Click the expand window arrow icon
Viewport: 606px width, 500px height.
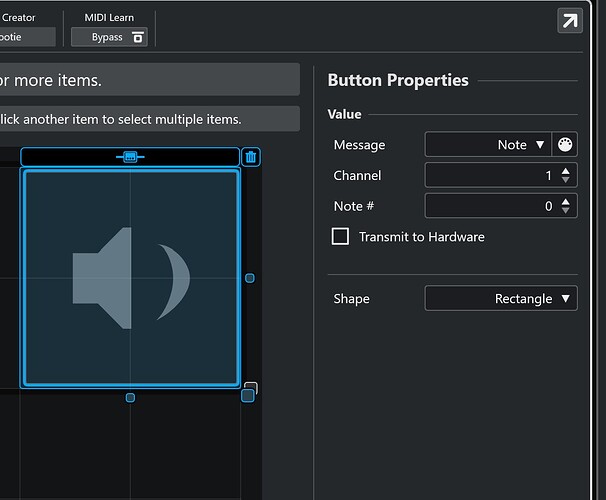pos(570,21)
